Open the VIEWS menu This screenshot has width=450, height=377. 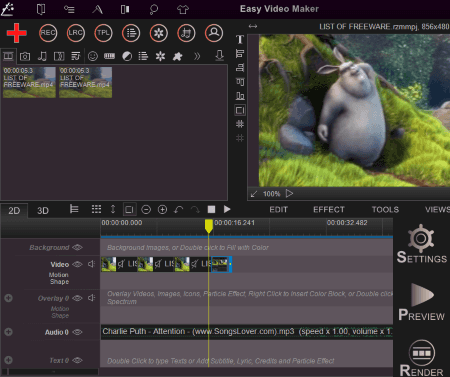[x=437, y=210]
